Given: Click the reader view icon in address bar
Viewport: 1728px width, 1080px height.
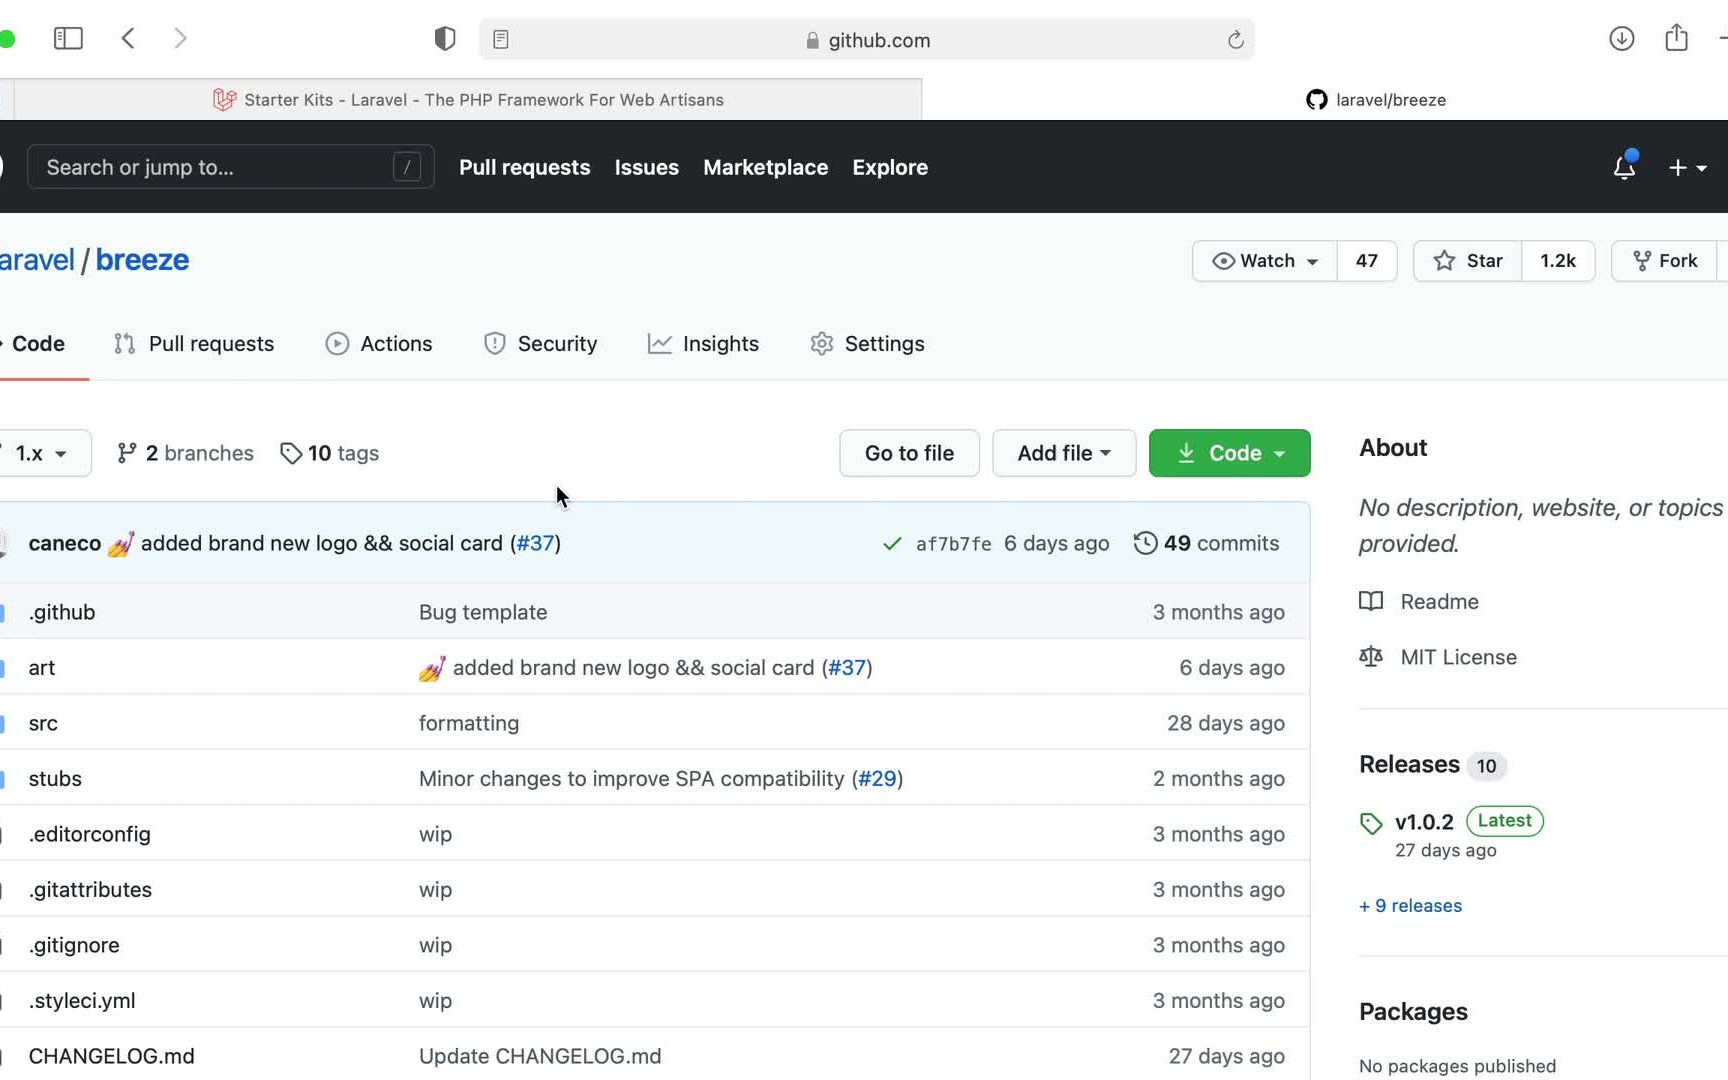Looking at the screenshot, I should pyautogui.click(x=501, y=40).
